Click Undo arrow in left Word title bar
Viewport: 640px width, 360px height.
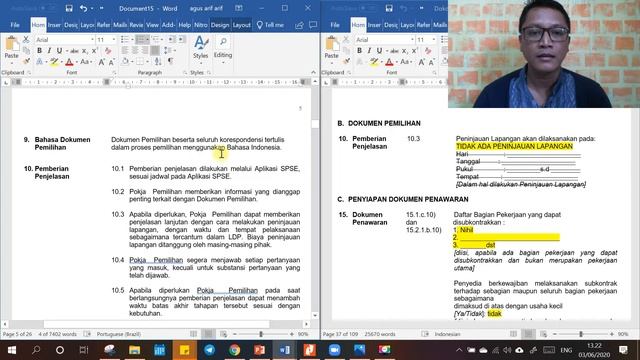[x=84, y=8]
